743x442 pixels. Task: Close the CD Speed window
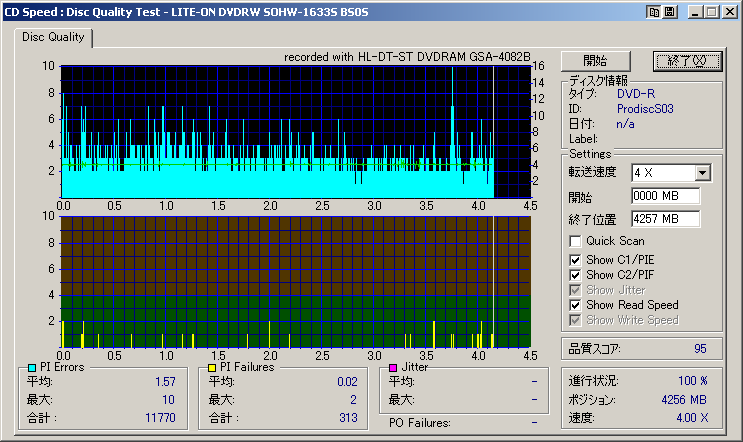(730, 12)
